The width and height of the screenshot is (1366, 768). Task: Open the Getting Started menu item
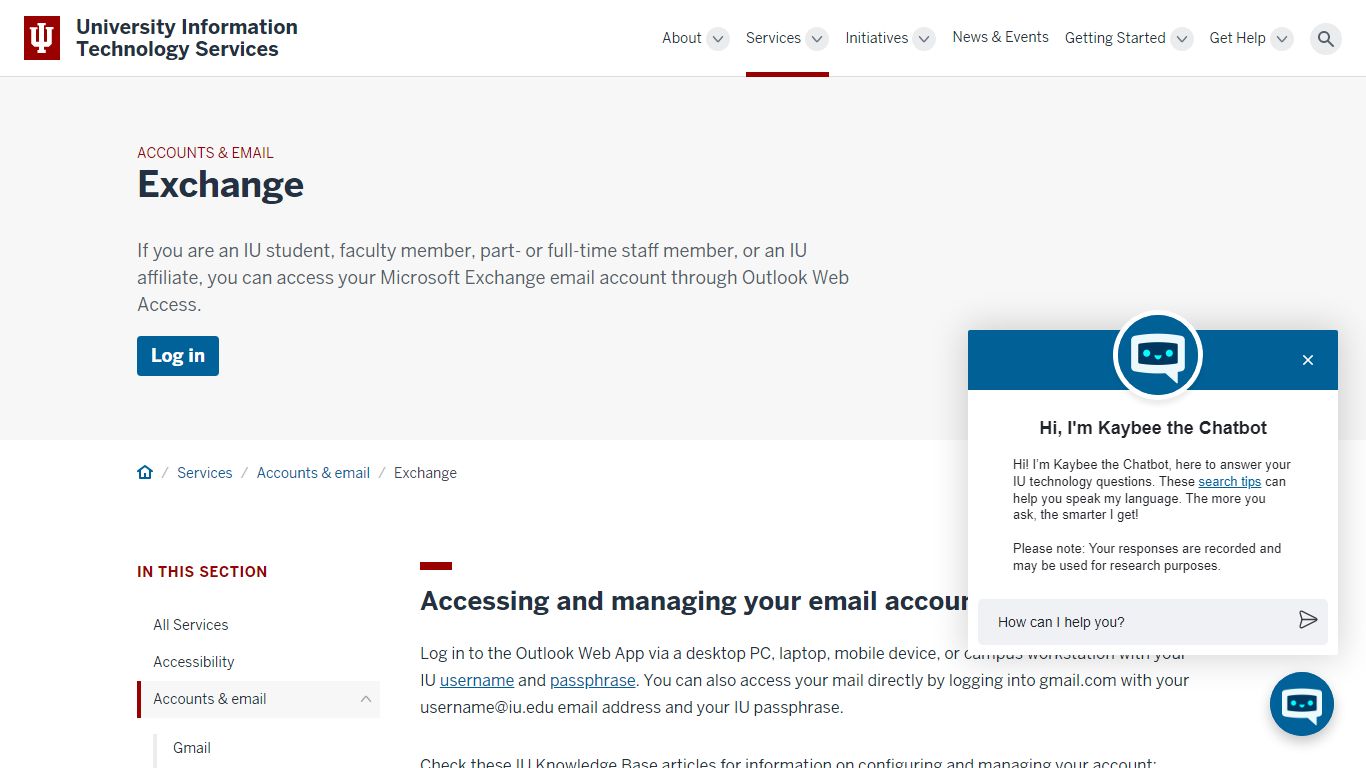[1115, 38]
